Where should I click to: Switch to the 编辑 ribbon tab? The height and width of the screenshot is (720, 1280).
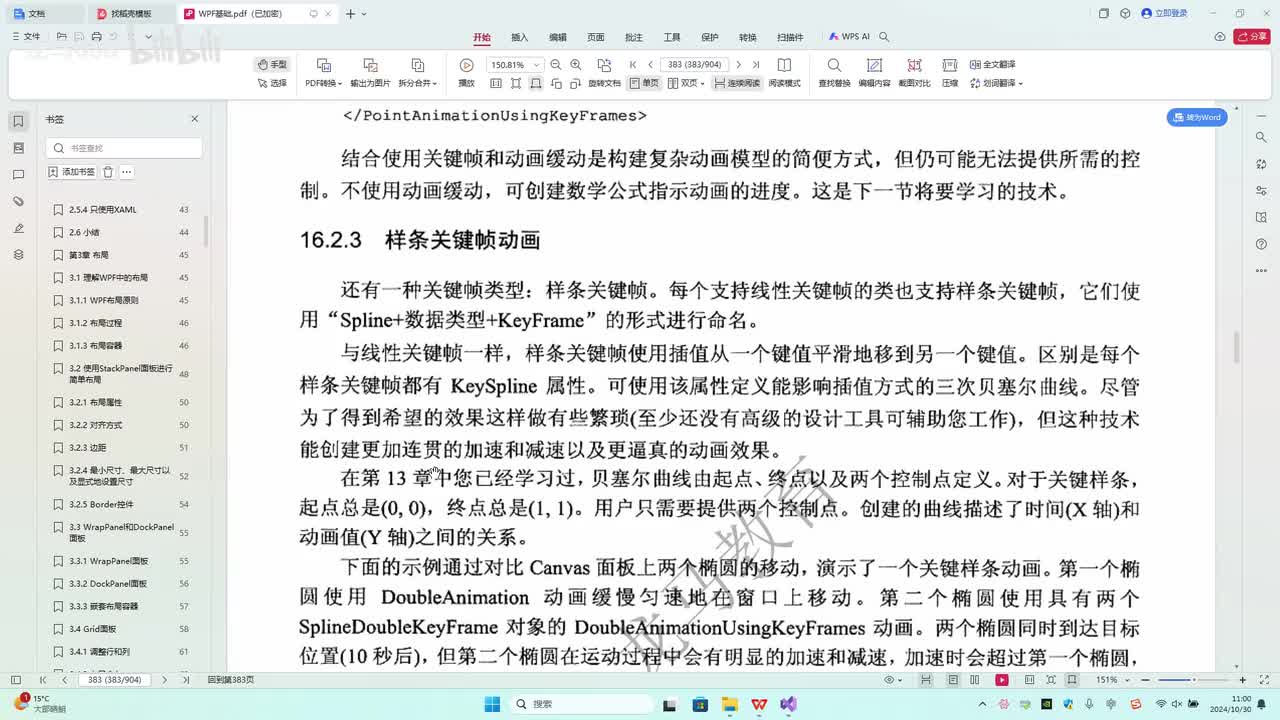(x=558, y=37)
